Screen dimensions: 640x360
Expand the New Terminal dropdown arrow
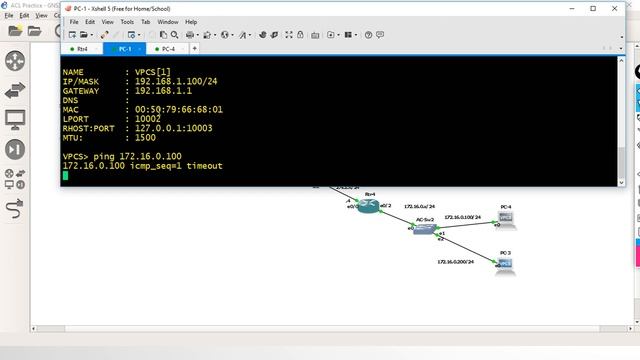pyautogui.click(x=338, y=35)
